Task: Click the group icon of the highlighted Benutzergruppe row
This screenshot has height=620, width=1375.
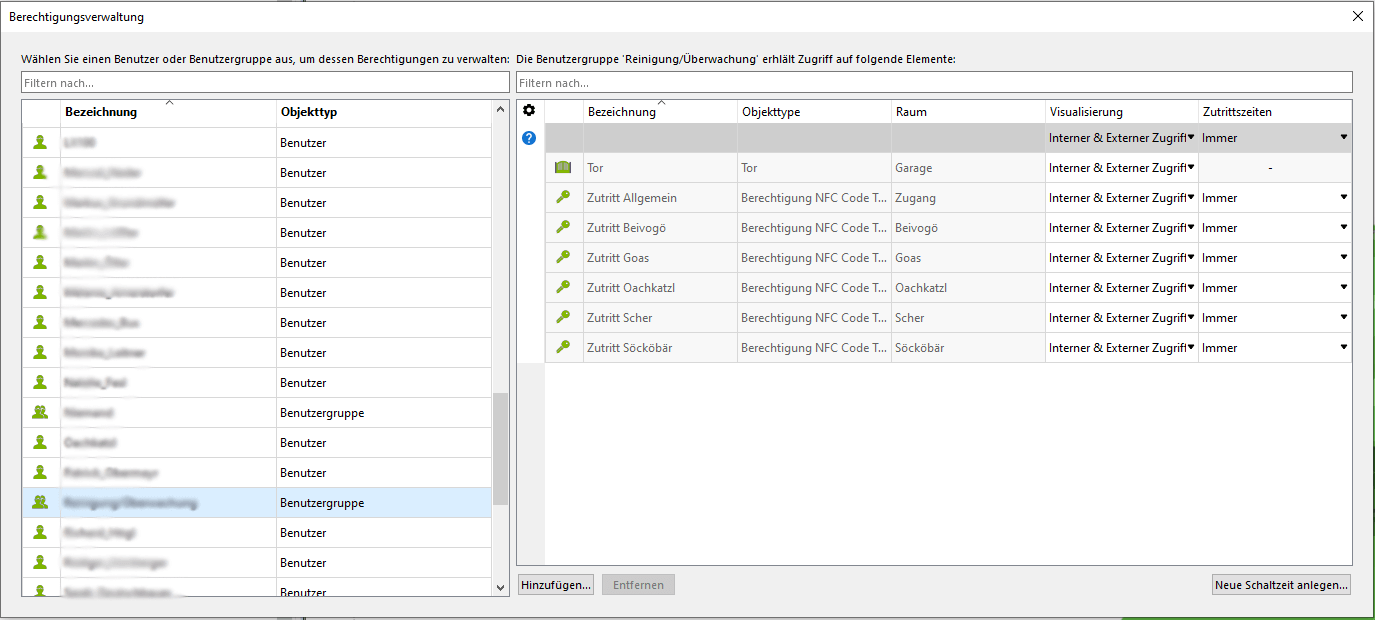Action: tap(40, 503)
